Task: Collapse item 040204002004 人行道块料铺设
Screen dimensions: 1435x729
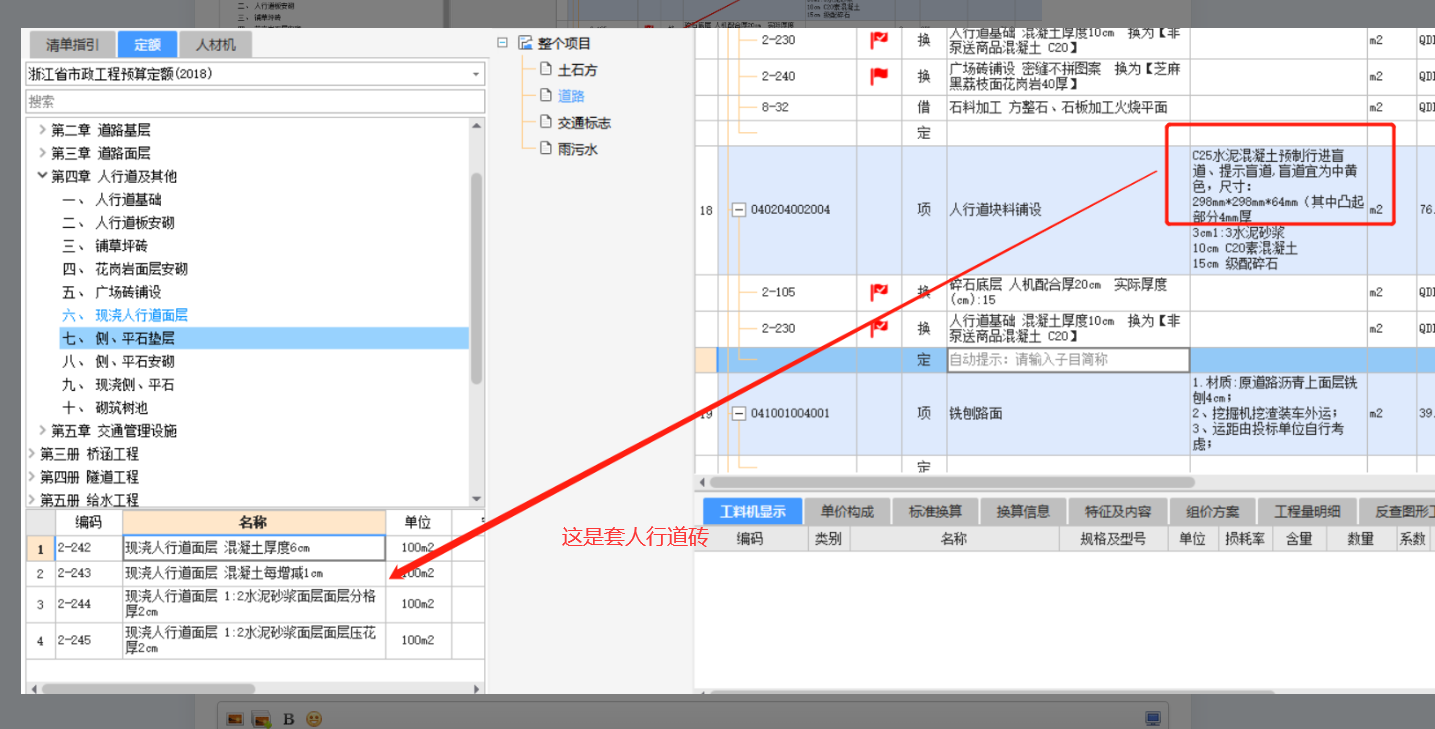Action: (740, 210)
